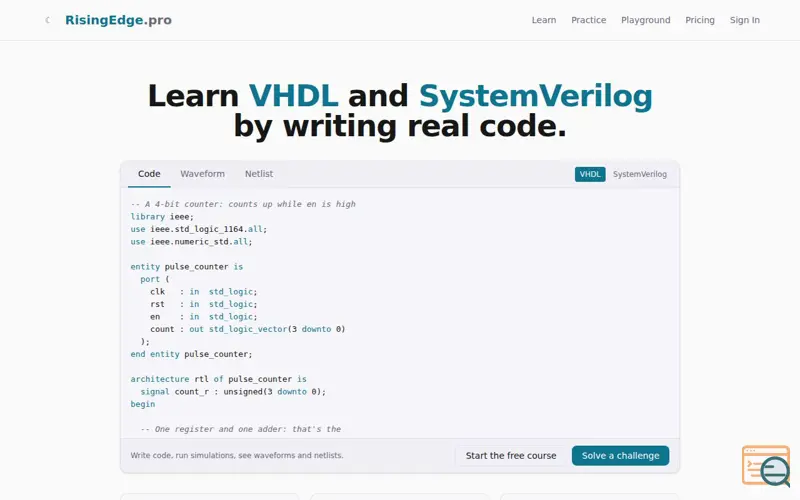Click the 'clk : in std_logic;' line
The width and height of the screenshot is (800, 500).
pyautogui.click(x=204, y=292)
